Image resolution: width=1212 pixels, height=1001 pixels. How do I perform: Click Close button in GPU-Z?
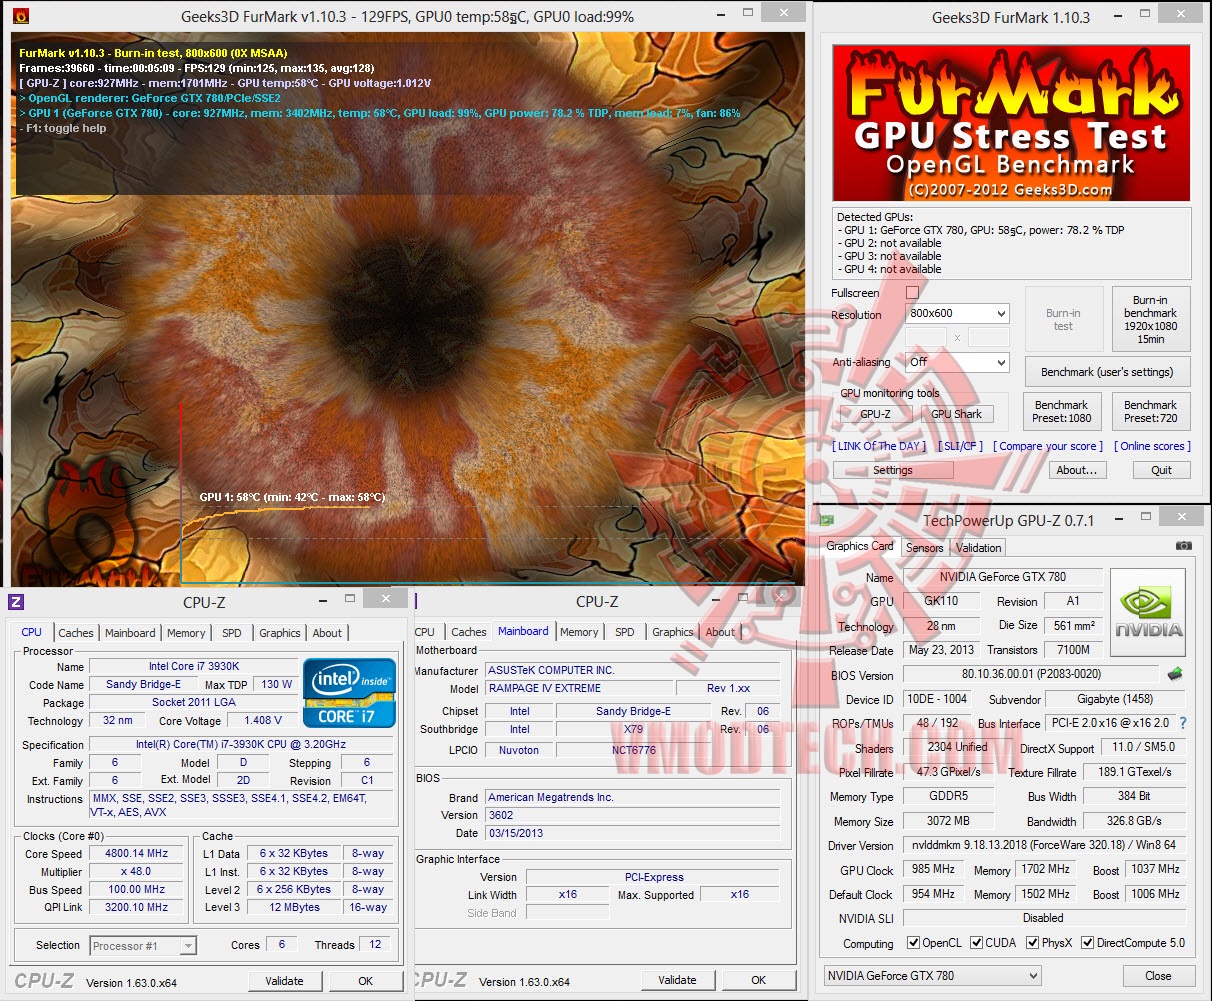1158,976
